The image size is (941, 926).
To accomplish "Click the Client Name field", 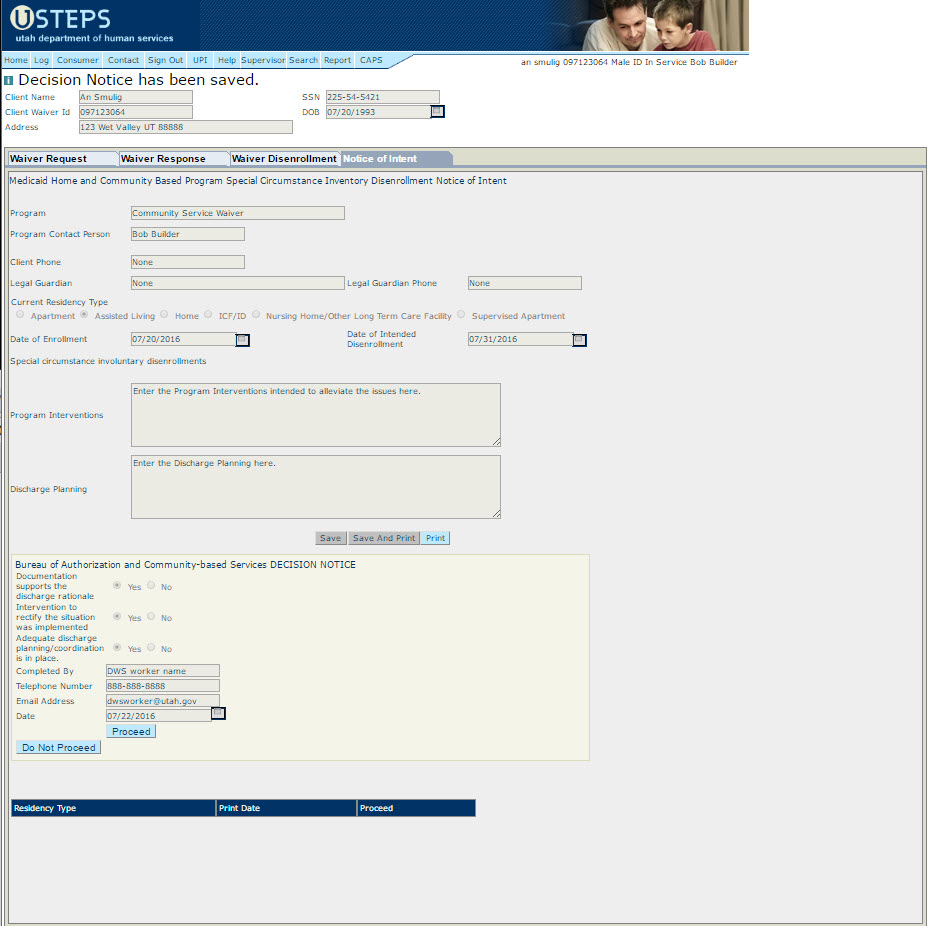I will point(136,97).
